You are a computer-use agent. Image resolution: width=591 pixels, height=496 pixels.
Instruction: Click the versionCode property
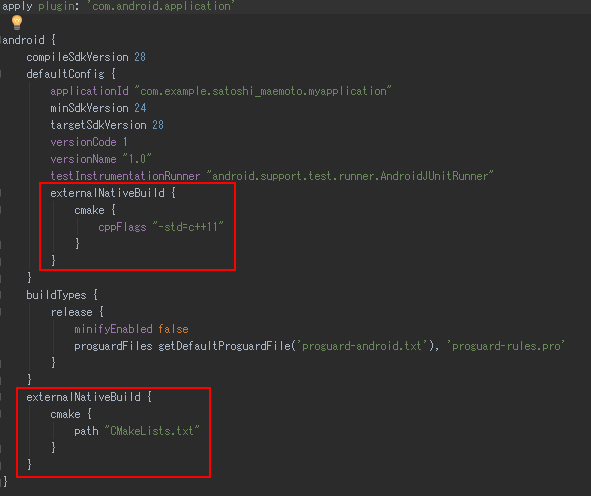[83, 142]
